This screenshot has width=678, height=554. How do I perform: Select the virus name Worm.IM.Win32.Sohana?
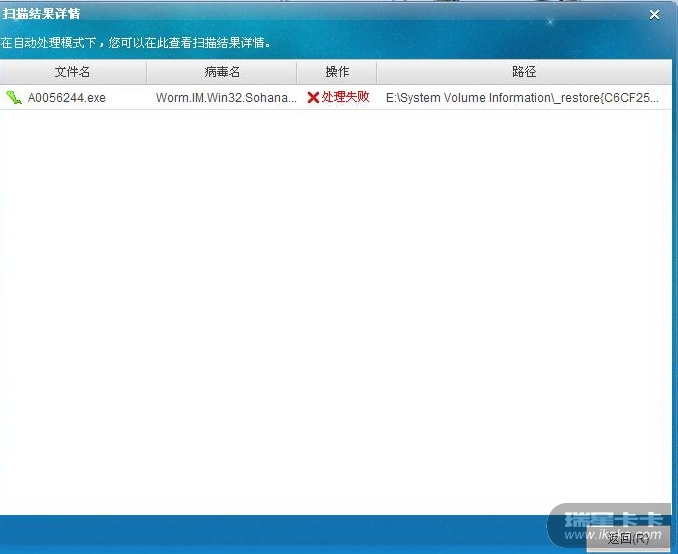pos(226,98)
